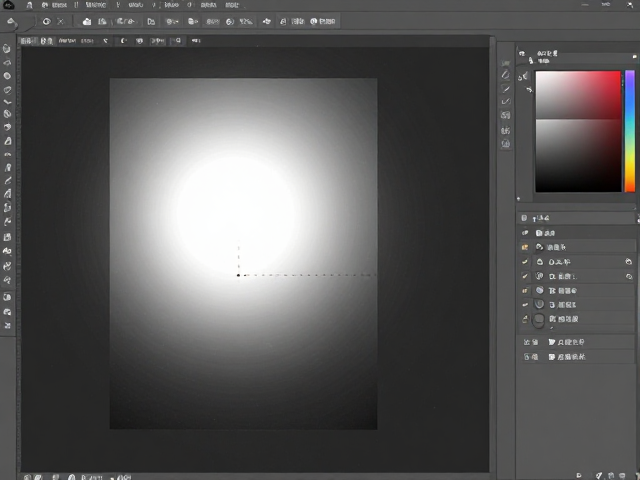Click the small swap arrow icon beside the color field

tap(529, 90)
